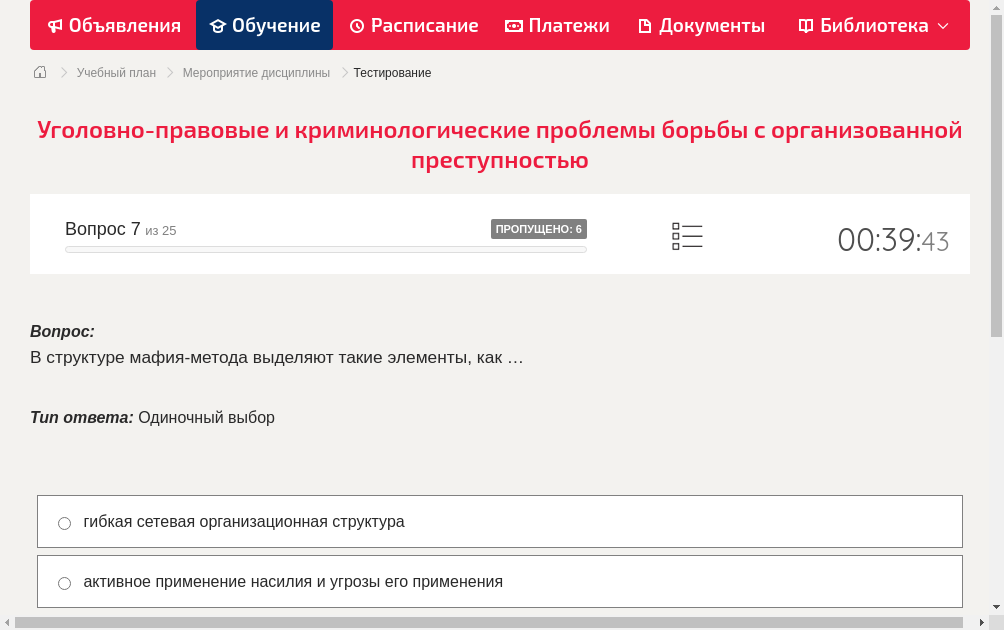Click the question progress bar
Viewport: 1004px width, 630px height.
[x=325, y=249]
